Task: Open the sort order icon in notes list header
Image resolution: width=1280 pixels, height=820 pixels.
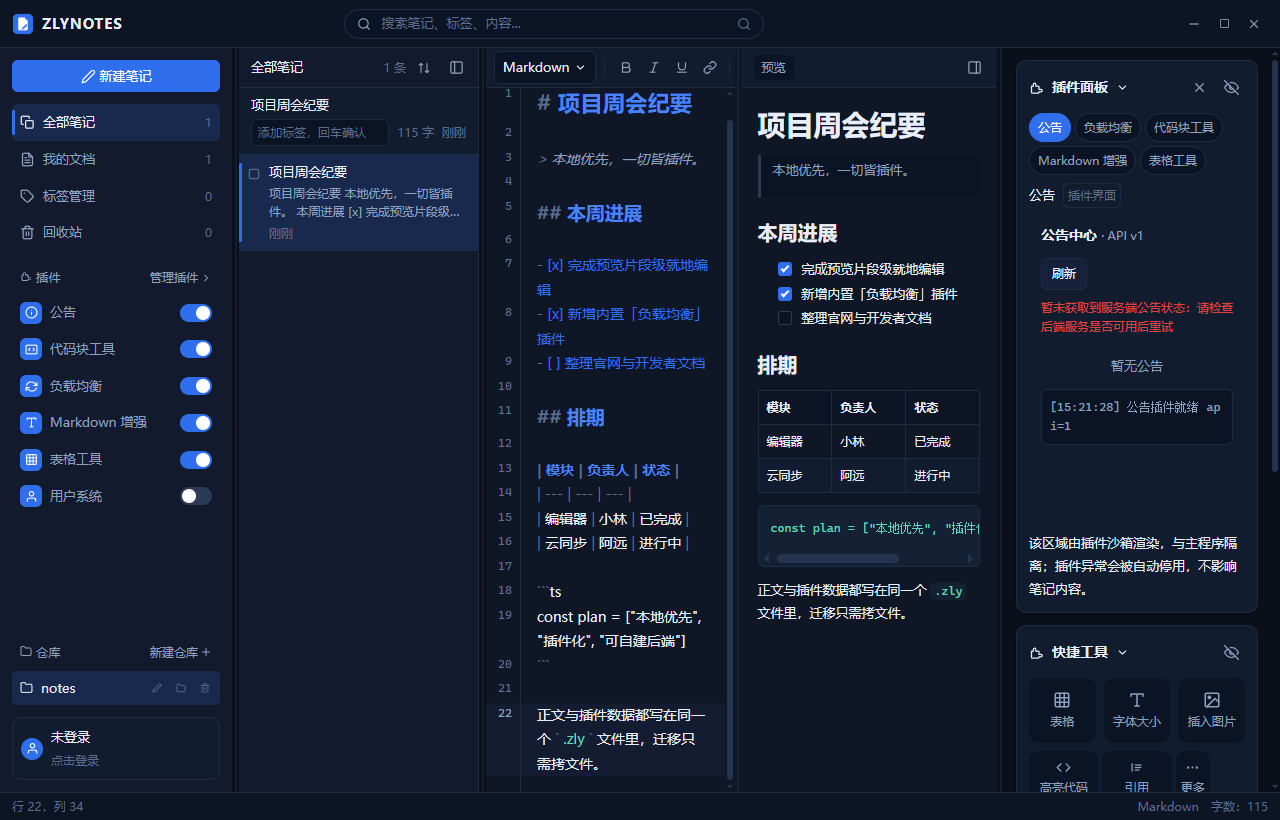Action: pyautogui.click(x=424, y=68)
